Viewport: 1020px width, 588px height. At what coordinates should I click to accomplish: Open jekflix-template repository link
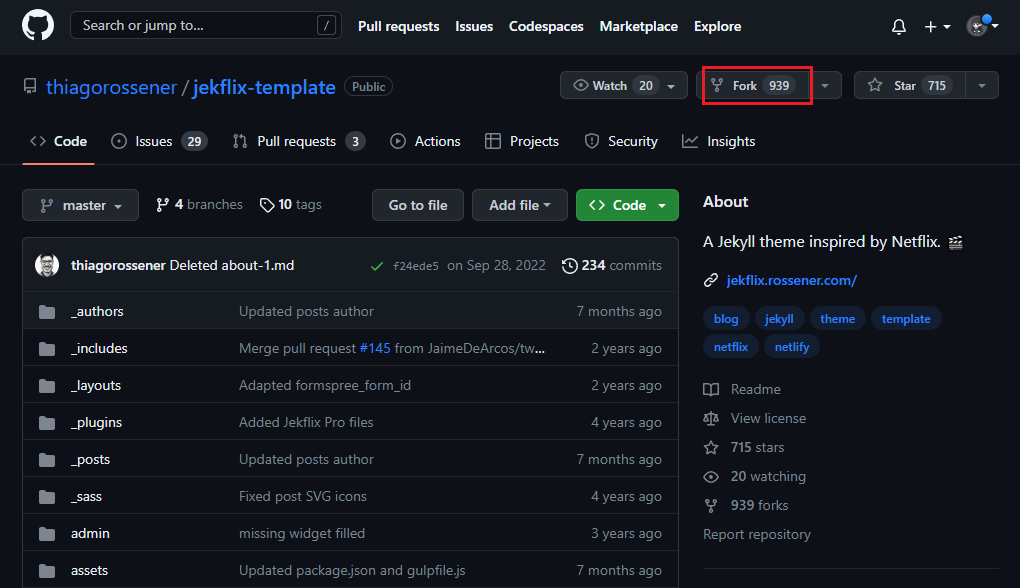click(x=264, y=87)
